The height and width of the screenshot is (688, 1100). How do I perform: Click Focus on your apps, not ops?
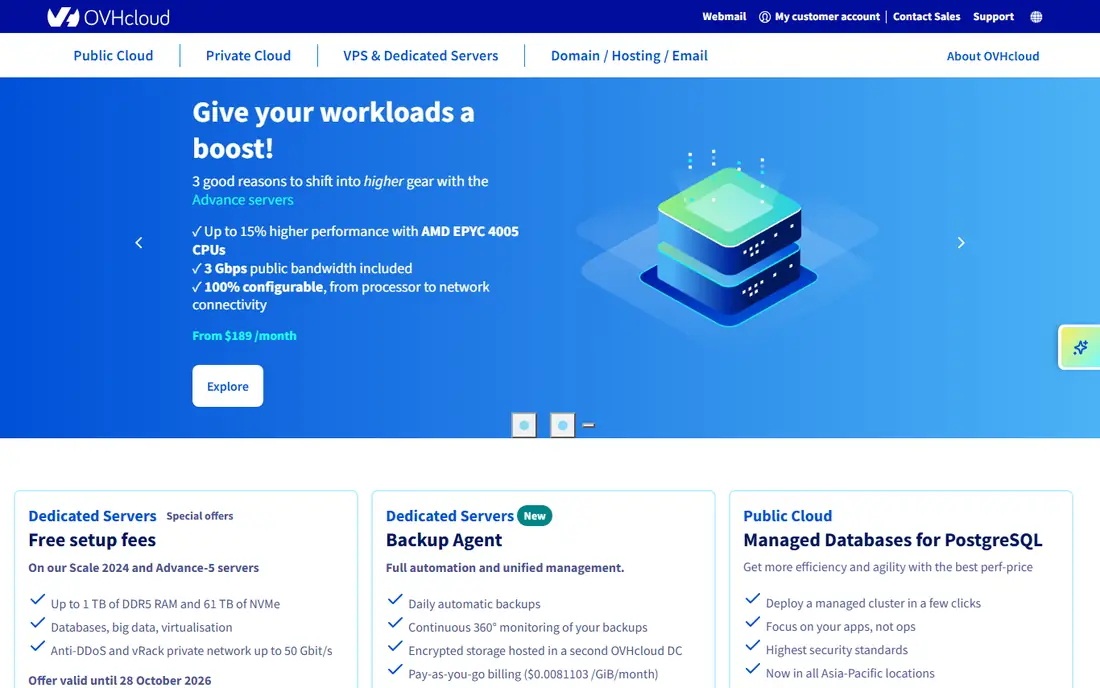[x=840, y=626]
